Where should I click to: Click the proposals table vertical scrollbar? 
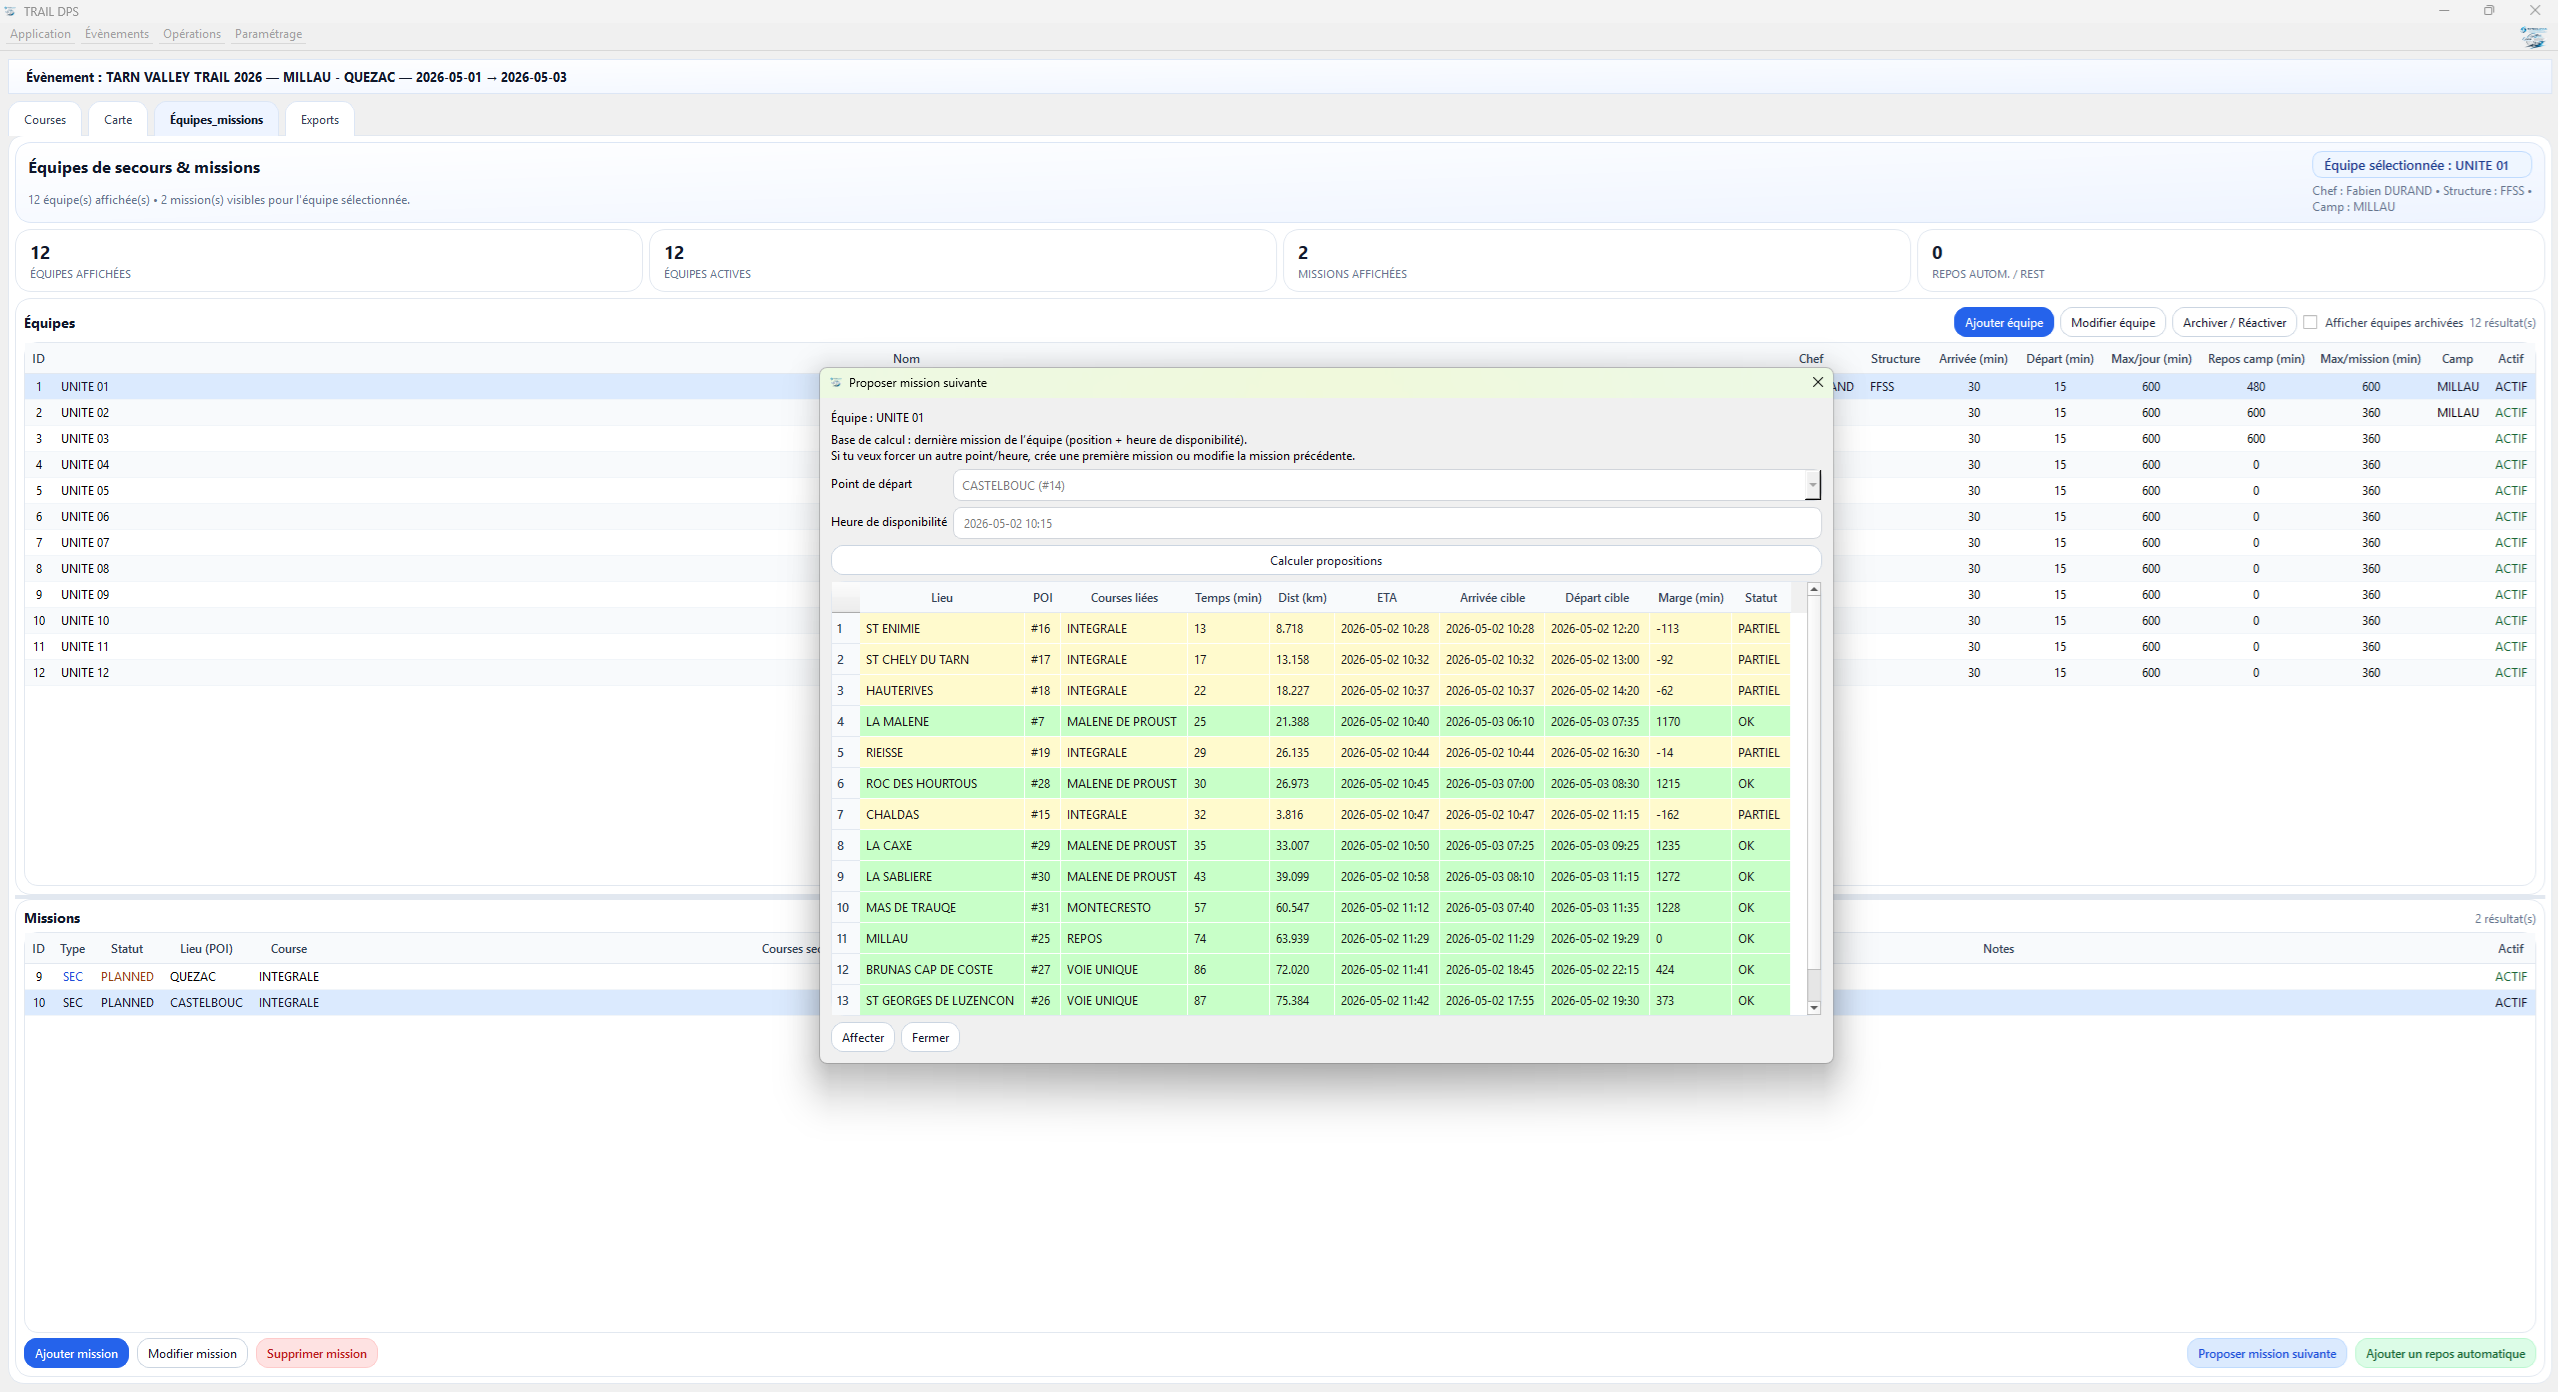click(x=1813, y=780)
